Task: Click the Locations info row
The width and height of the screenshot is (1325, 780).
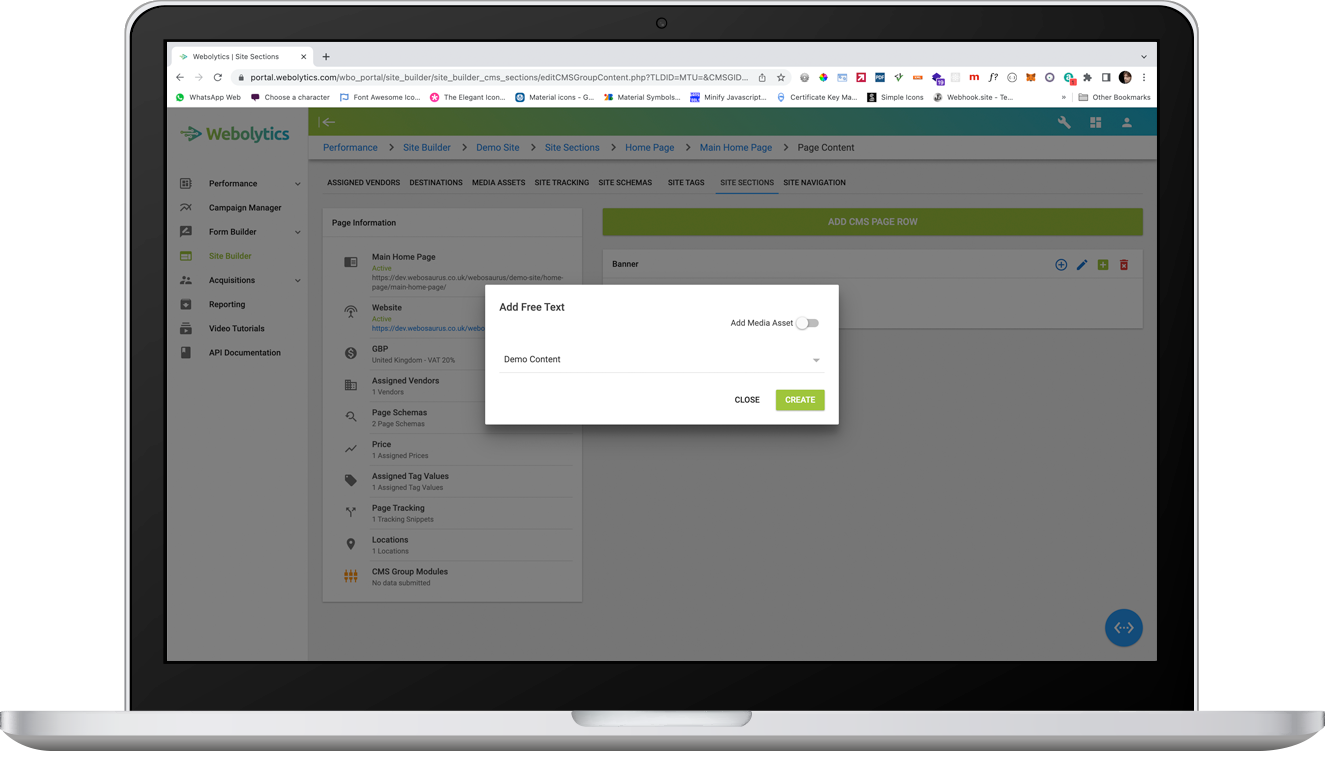Action: click(452, 546)
